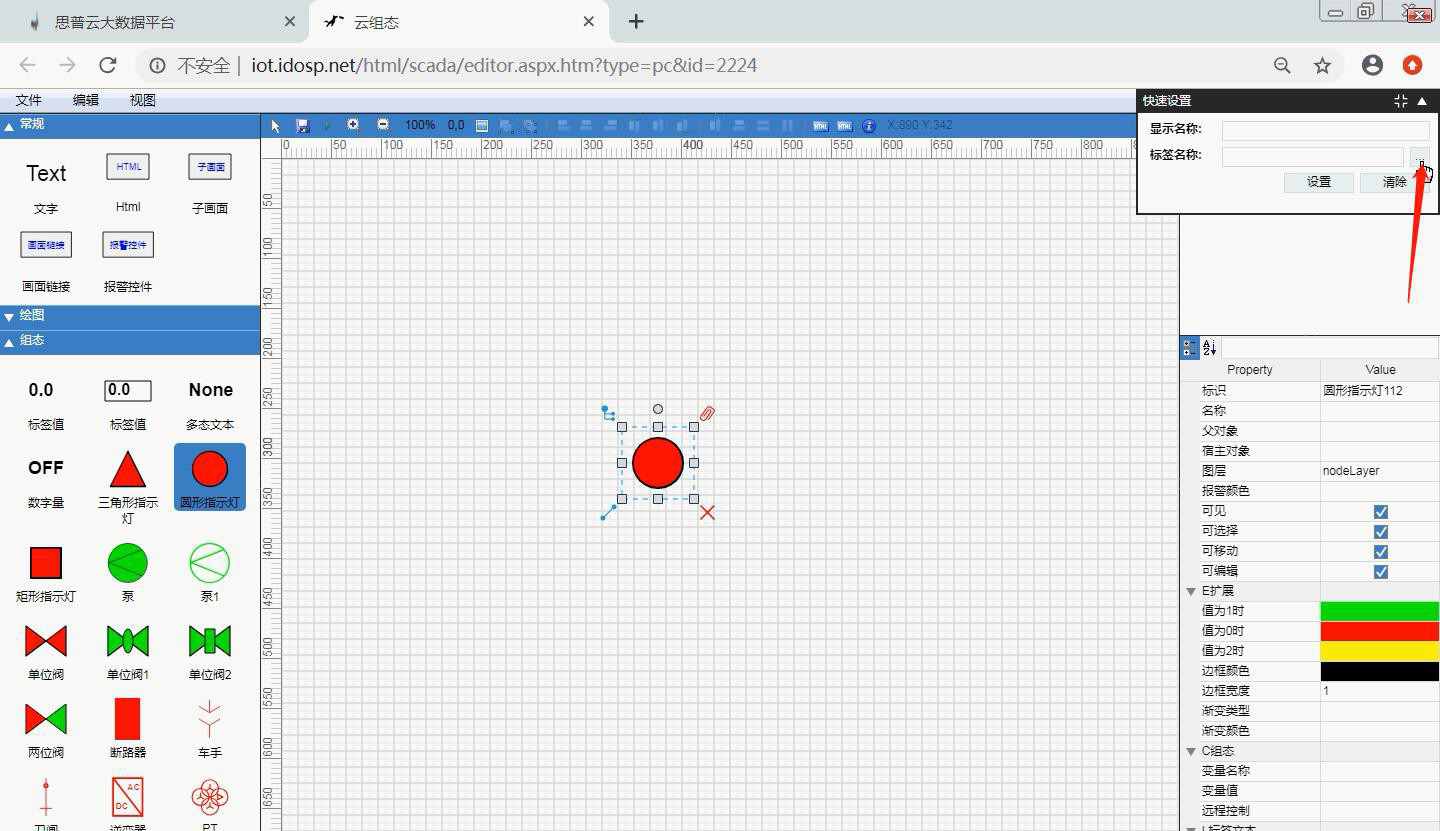Collapse the E扩展 property group
The image size is (1440, 831).
[1191, 591]
